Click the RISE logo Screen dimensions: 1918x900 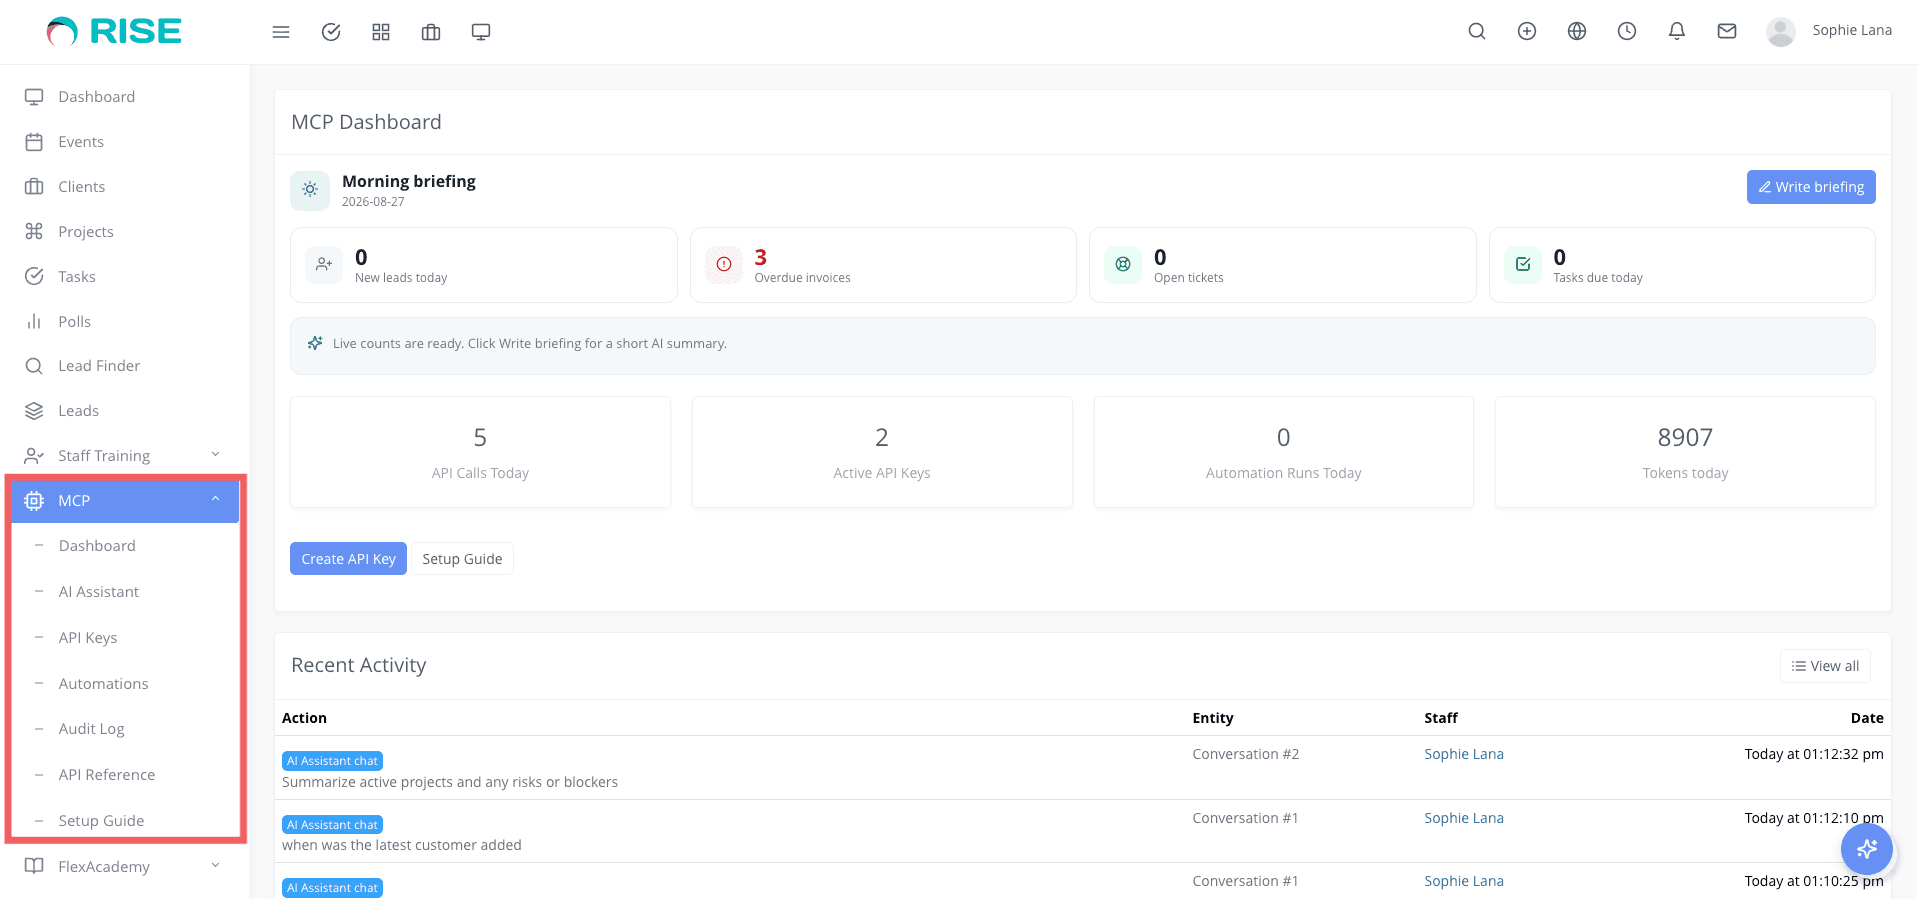pyautogui.click(x=114, y=32)
